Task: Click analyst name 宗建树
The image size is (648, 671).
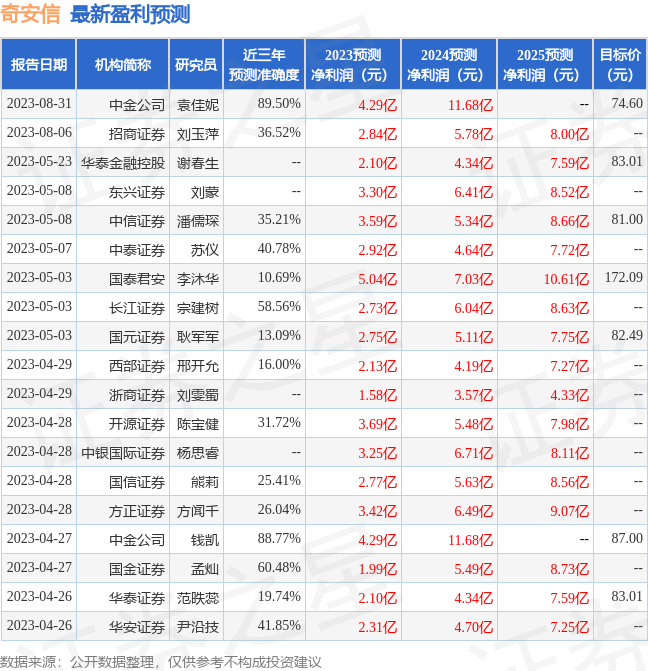Action: tap(198, 308)
